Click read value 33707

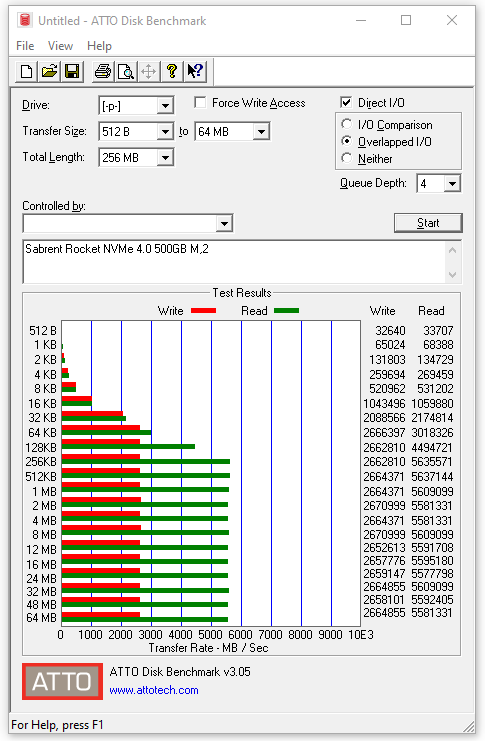(x=438, y=330)
